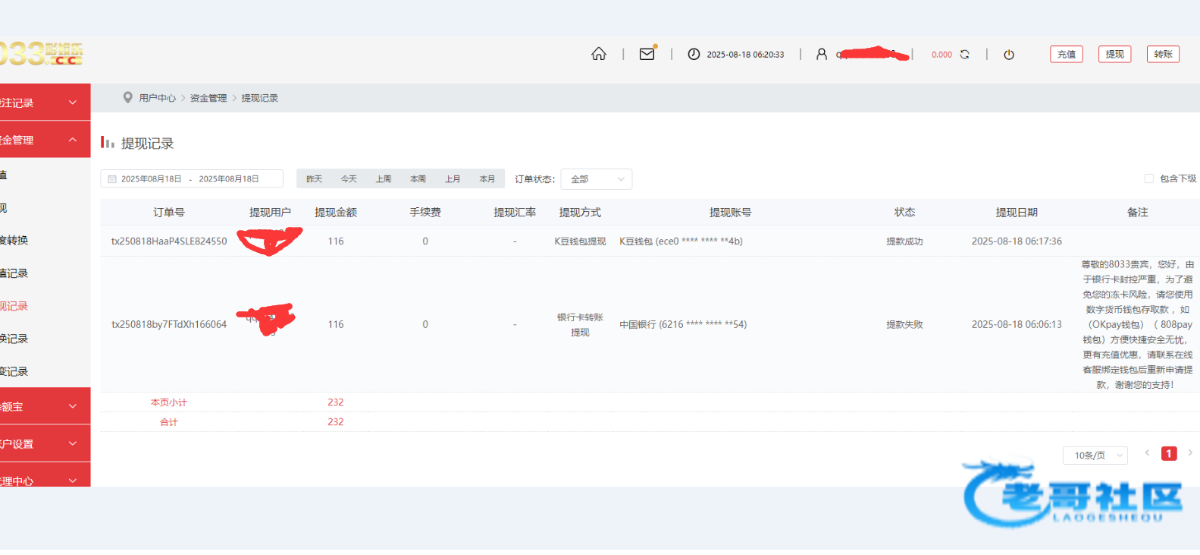Select the 本月 quick date filter
Viewport: 1200px width, 555px height.
click(487, 179)
